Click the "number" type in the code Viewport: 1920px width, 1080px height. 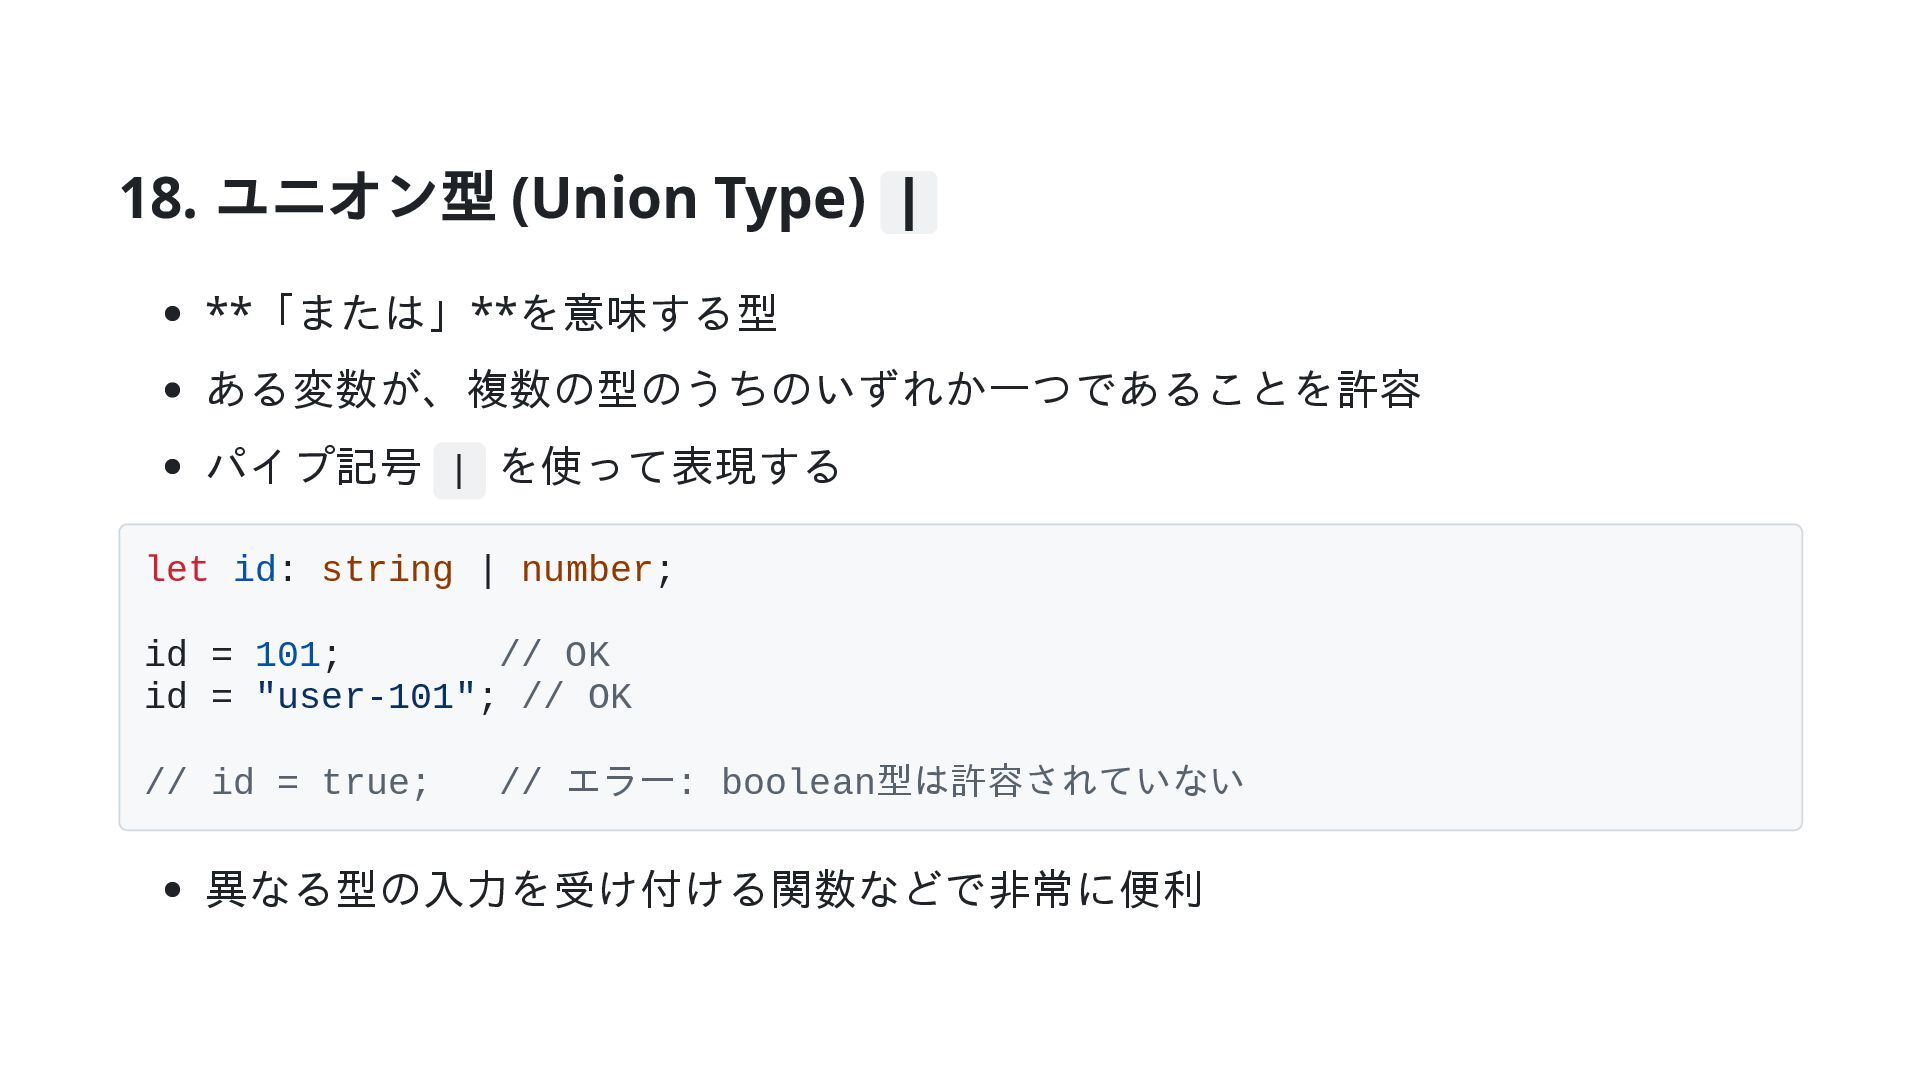pyautogui.click(x=587, y=570)
